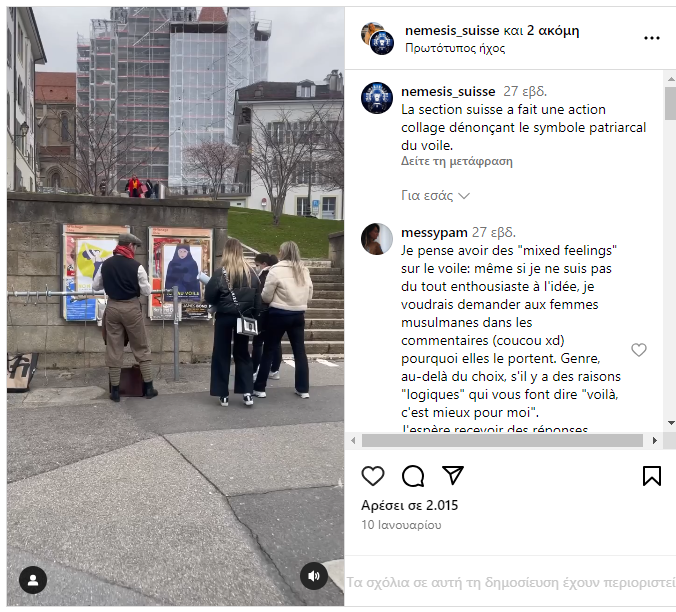This screenshot has height=612, width=676.
Task: View likes list 'Αρέσει σε 2.015'
Action: 410,505
